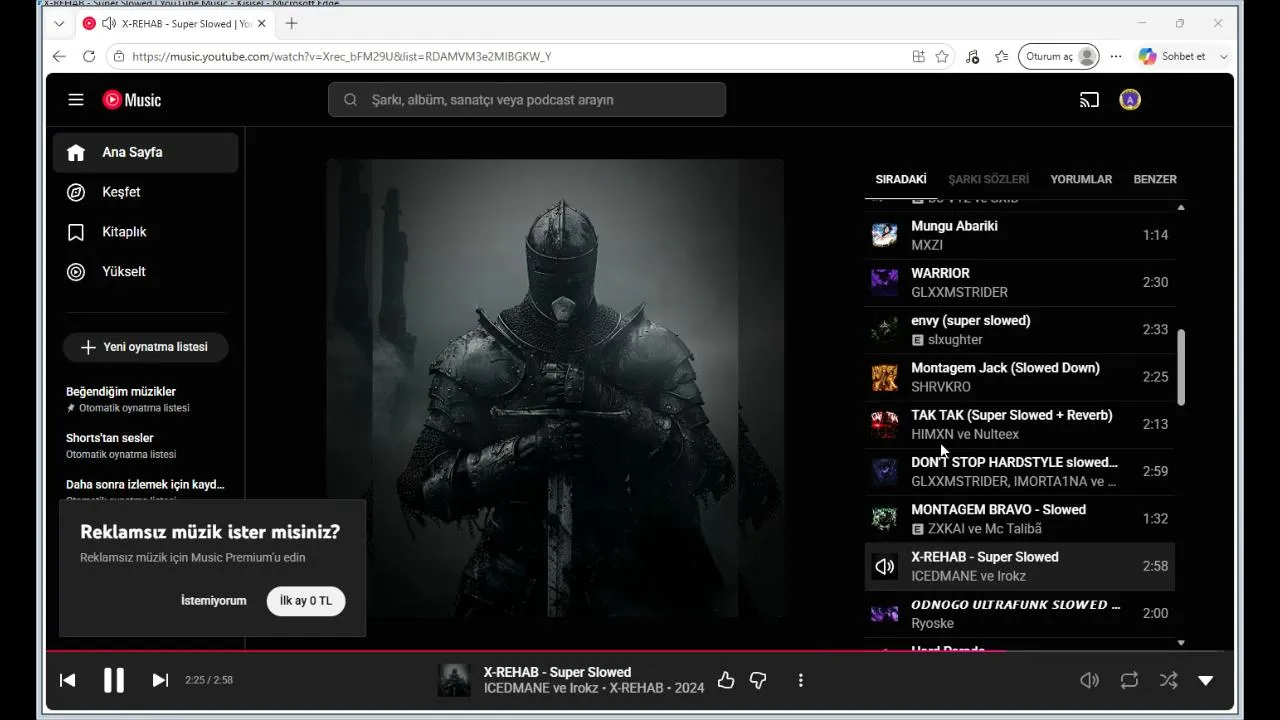Click the queue scrollbar down arrow
Screen dimensions: 1280x720
[1181, 643]
